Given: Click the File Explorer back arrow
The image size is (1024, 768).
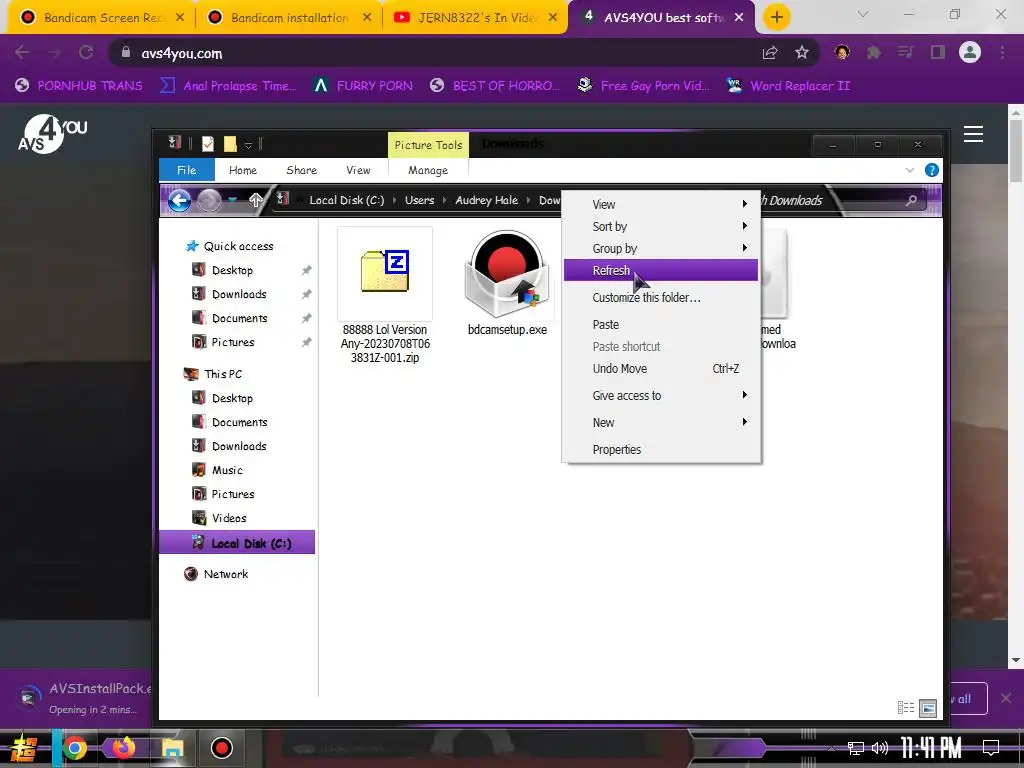Looking at the screenshot, I should 179,200.
